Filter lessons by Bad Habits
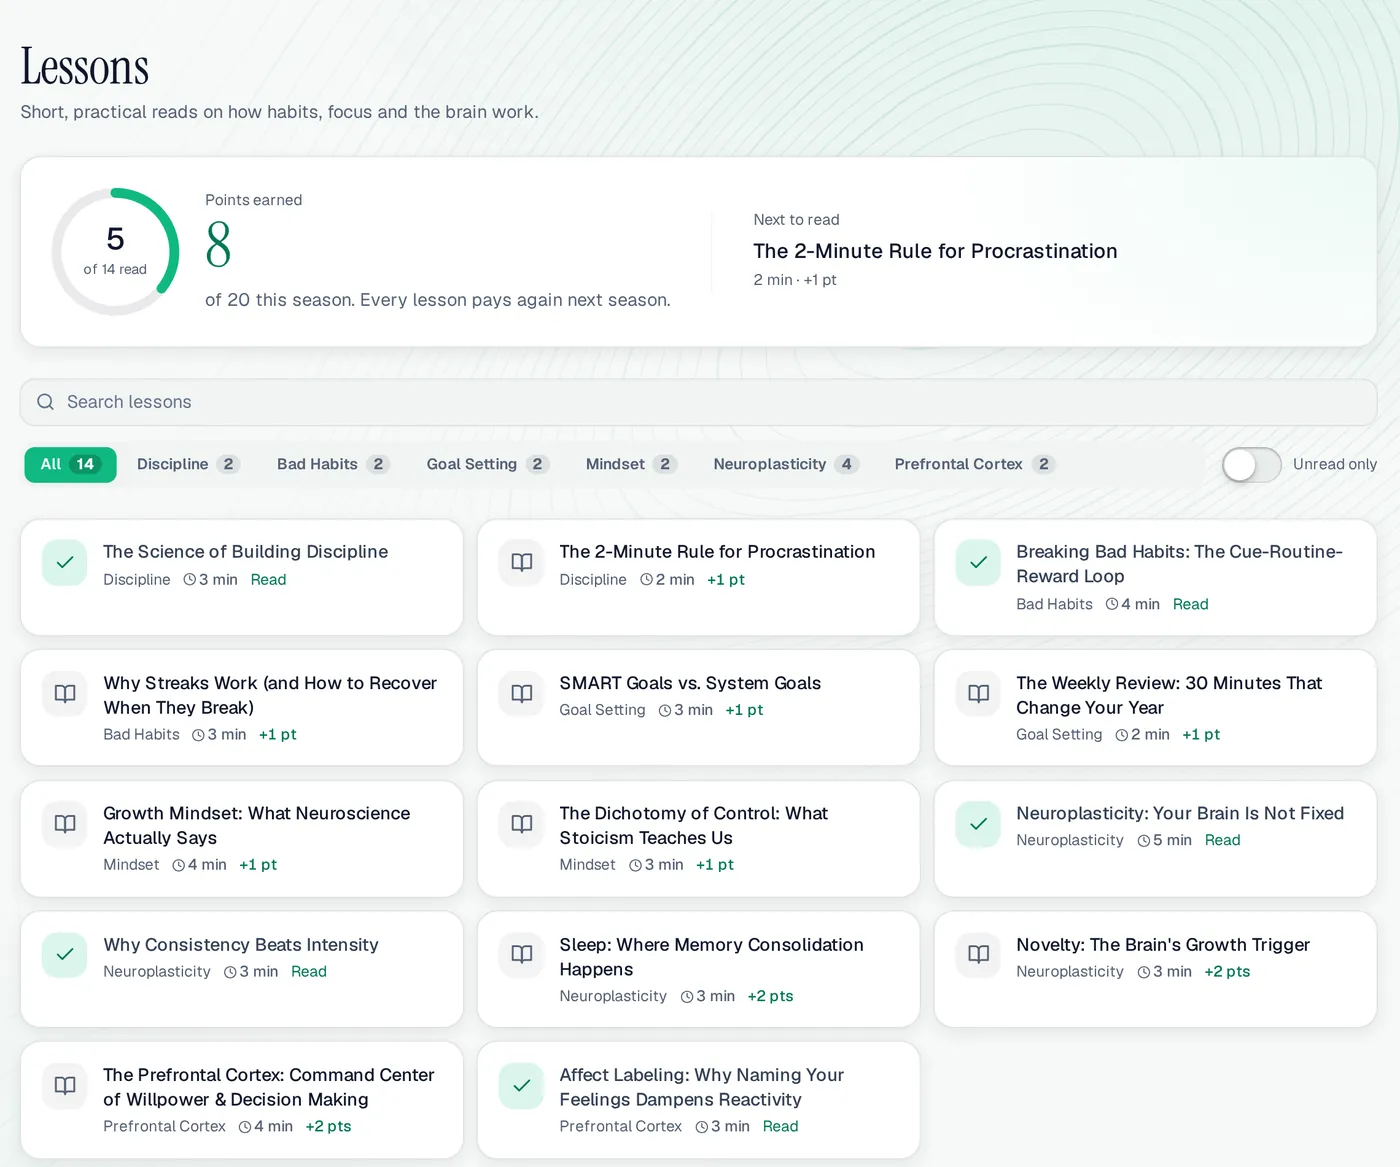1400x1167 pixels. point(333,464)
